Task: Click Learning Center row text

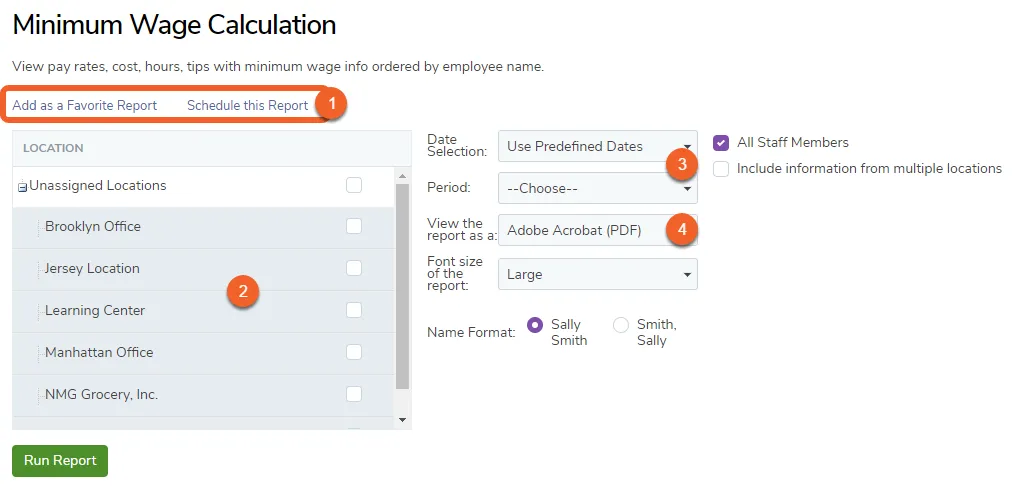Action: click(x=95, y=310)
